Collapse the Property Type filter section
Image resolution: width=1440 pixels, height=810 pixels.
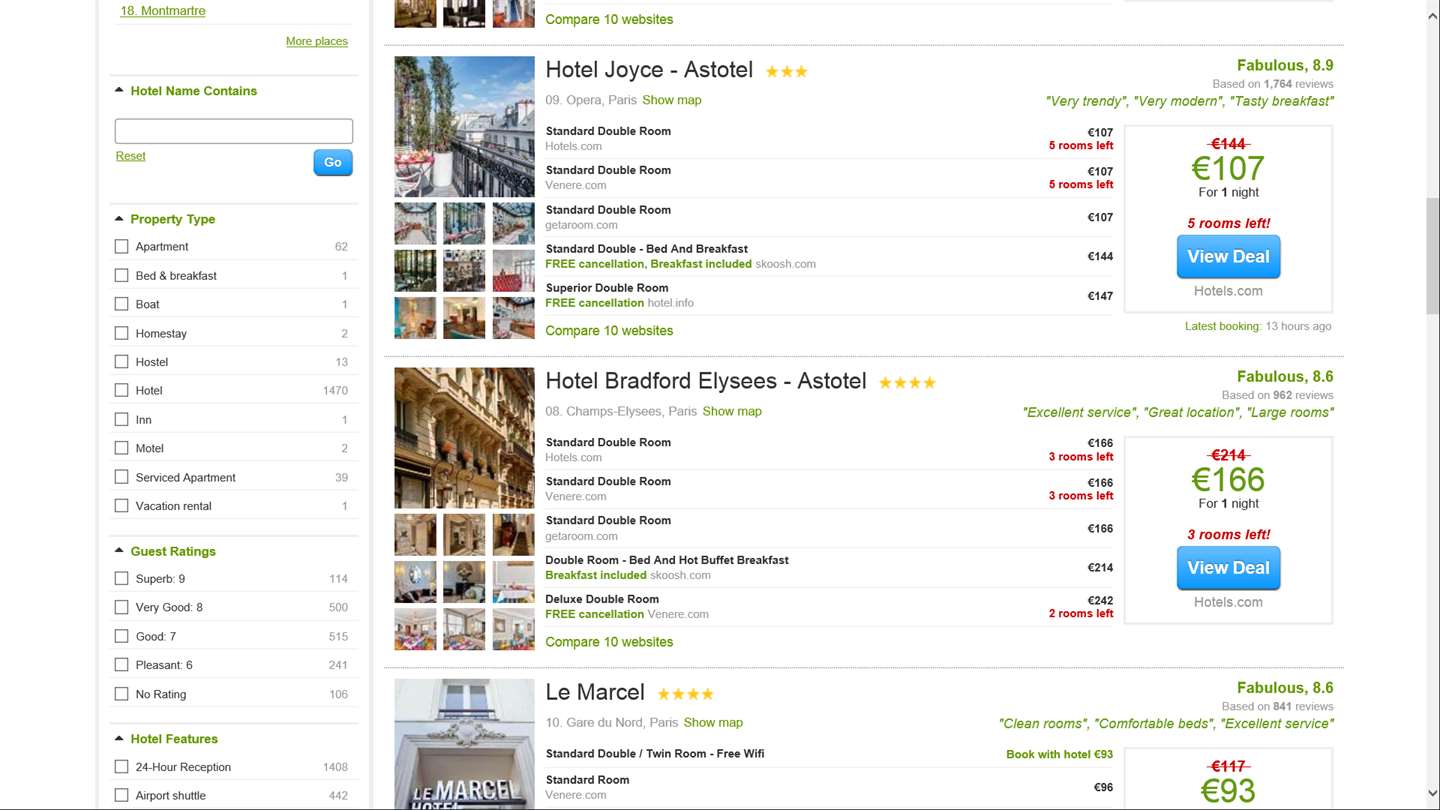coord(120,219)
